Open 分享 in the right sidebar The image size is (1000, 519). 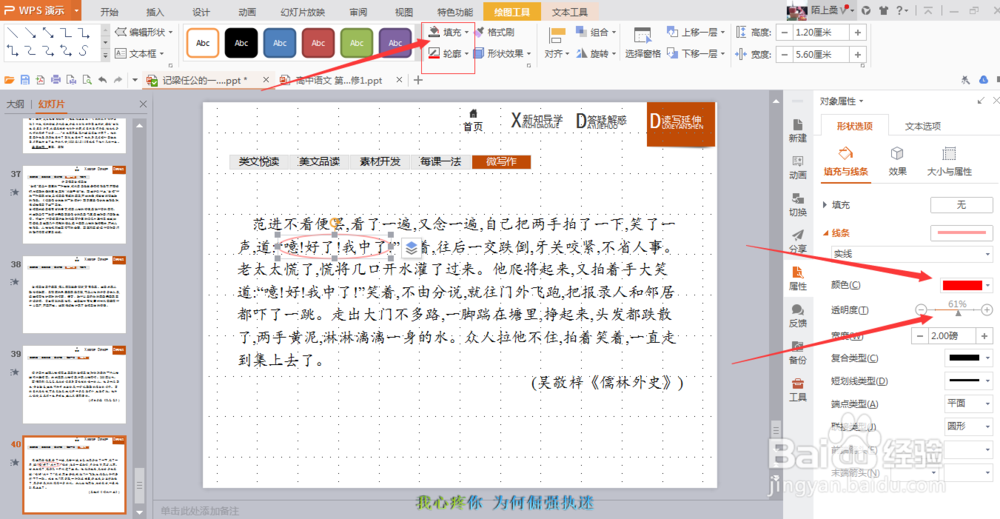797,242
